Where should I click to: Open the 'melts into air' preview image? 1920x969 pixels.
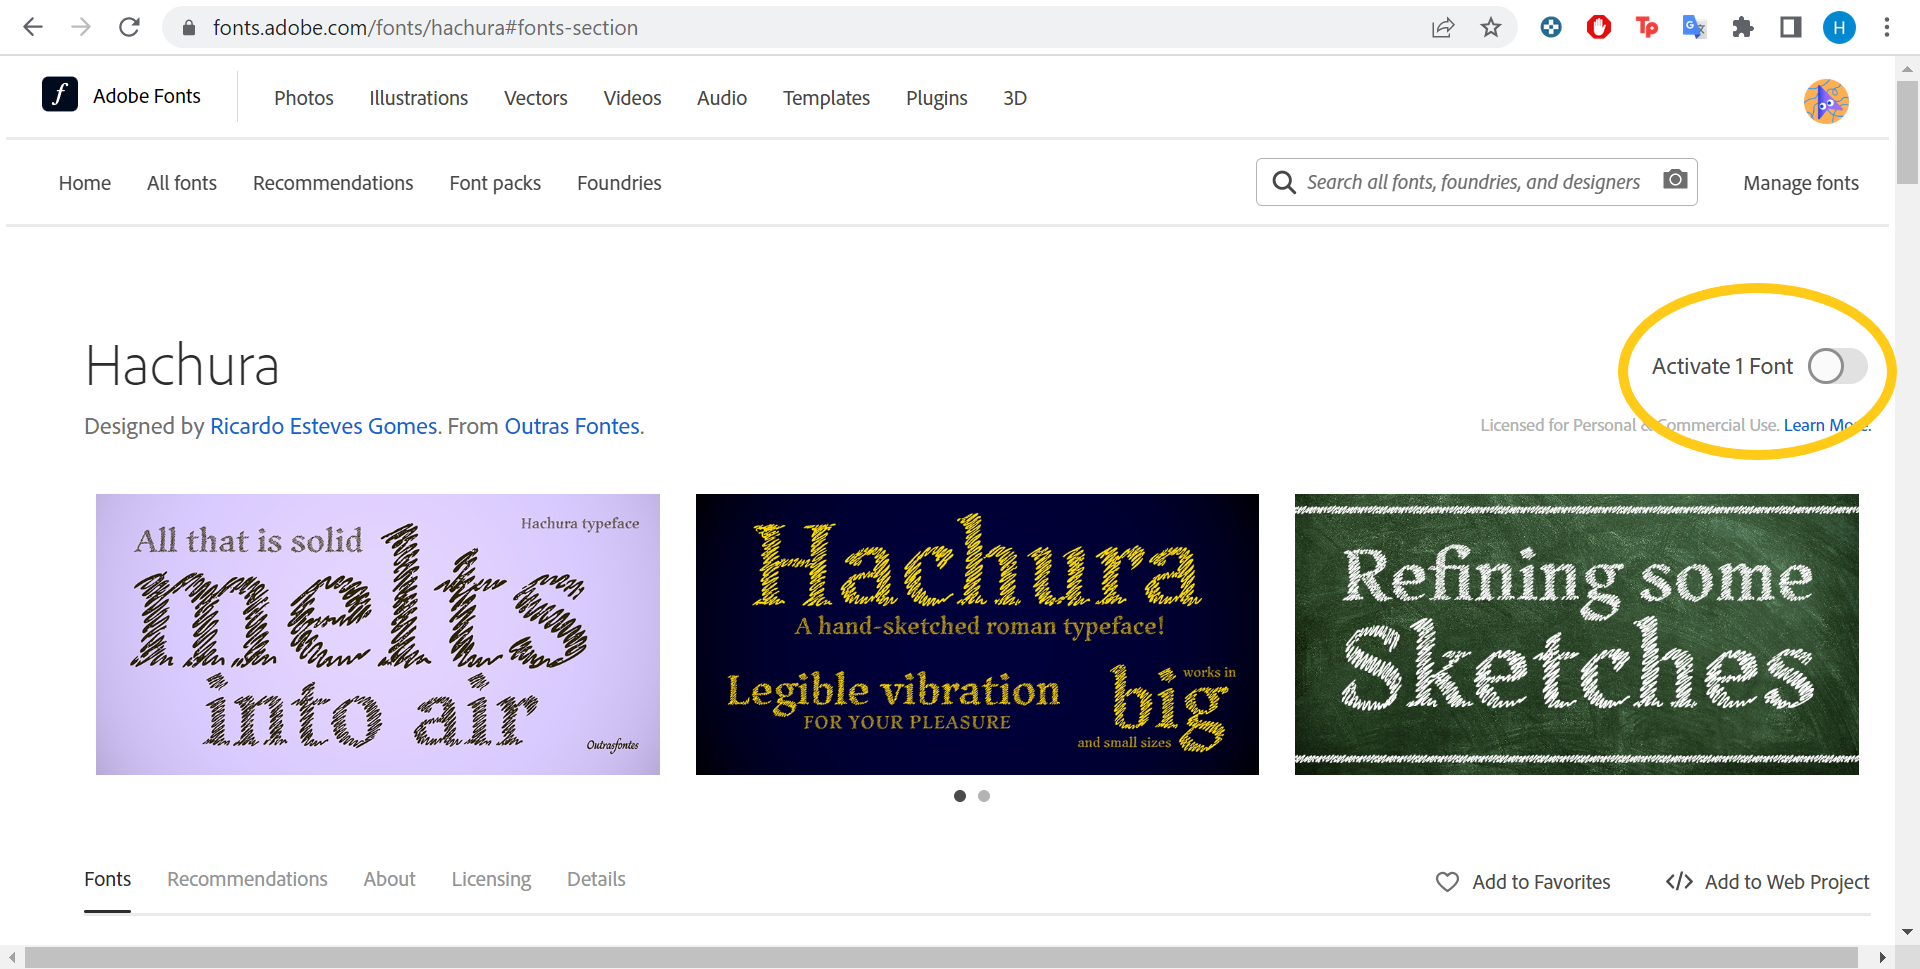click(378, 634)
